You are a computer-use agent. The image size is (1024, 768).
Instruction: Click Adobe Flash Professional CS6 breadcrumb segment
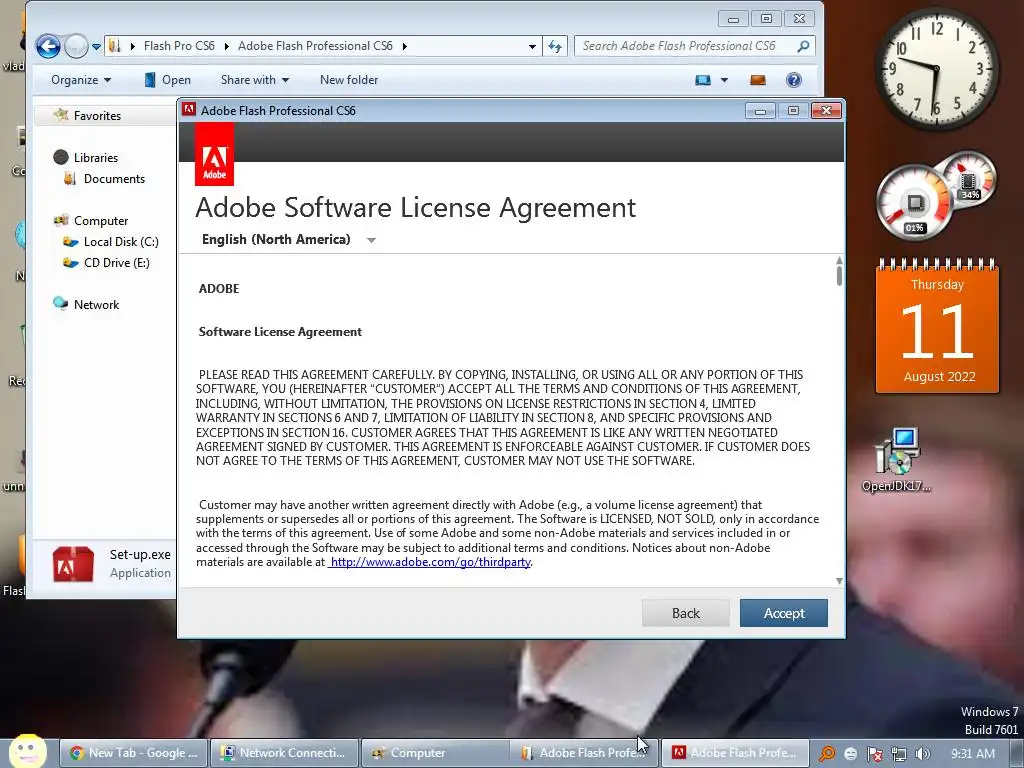pyautogui.click(x=315, y=46)
